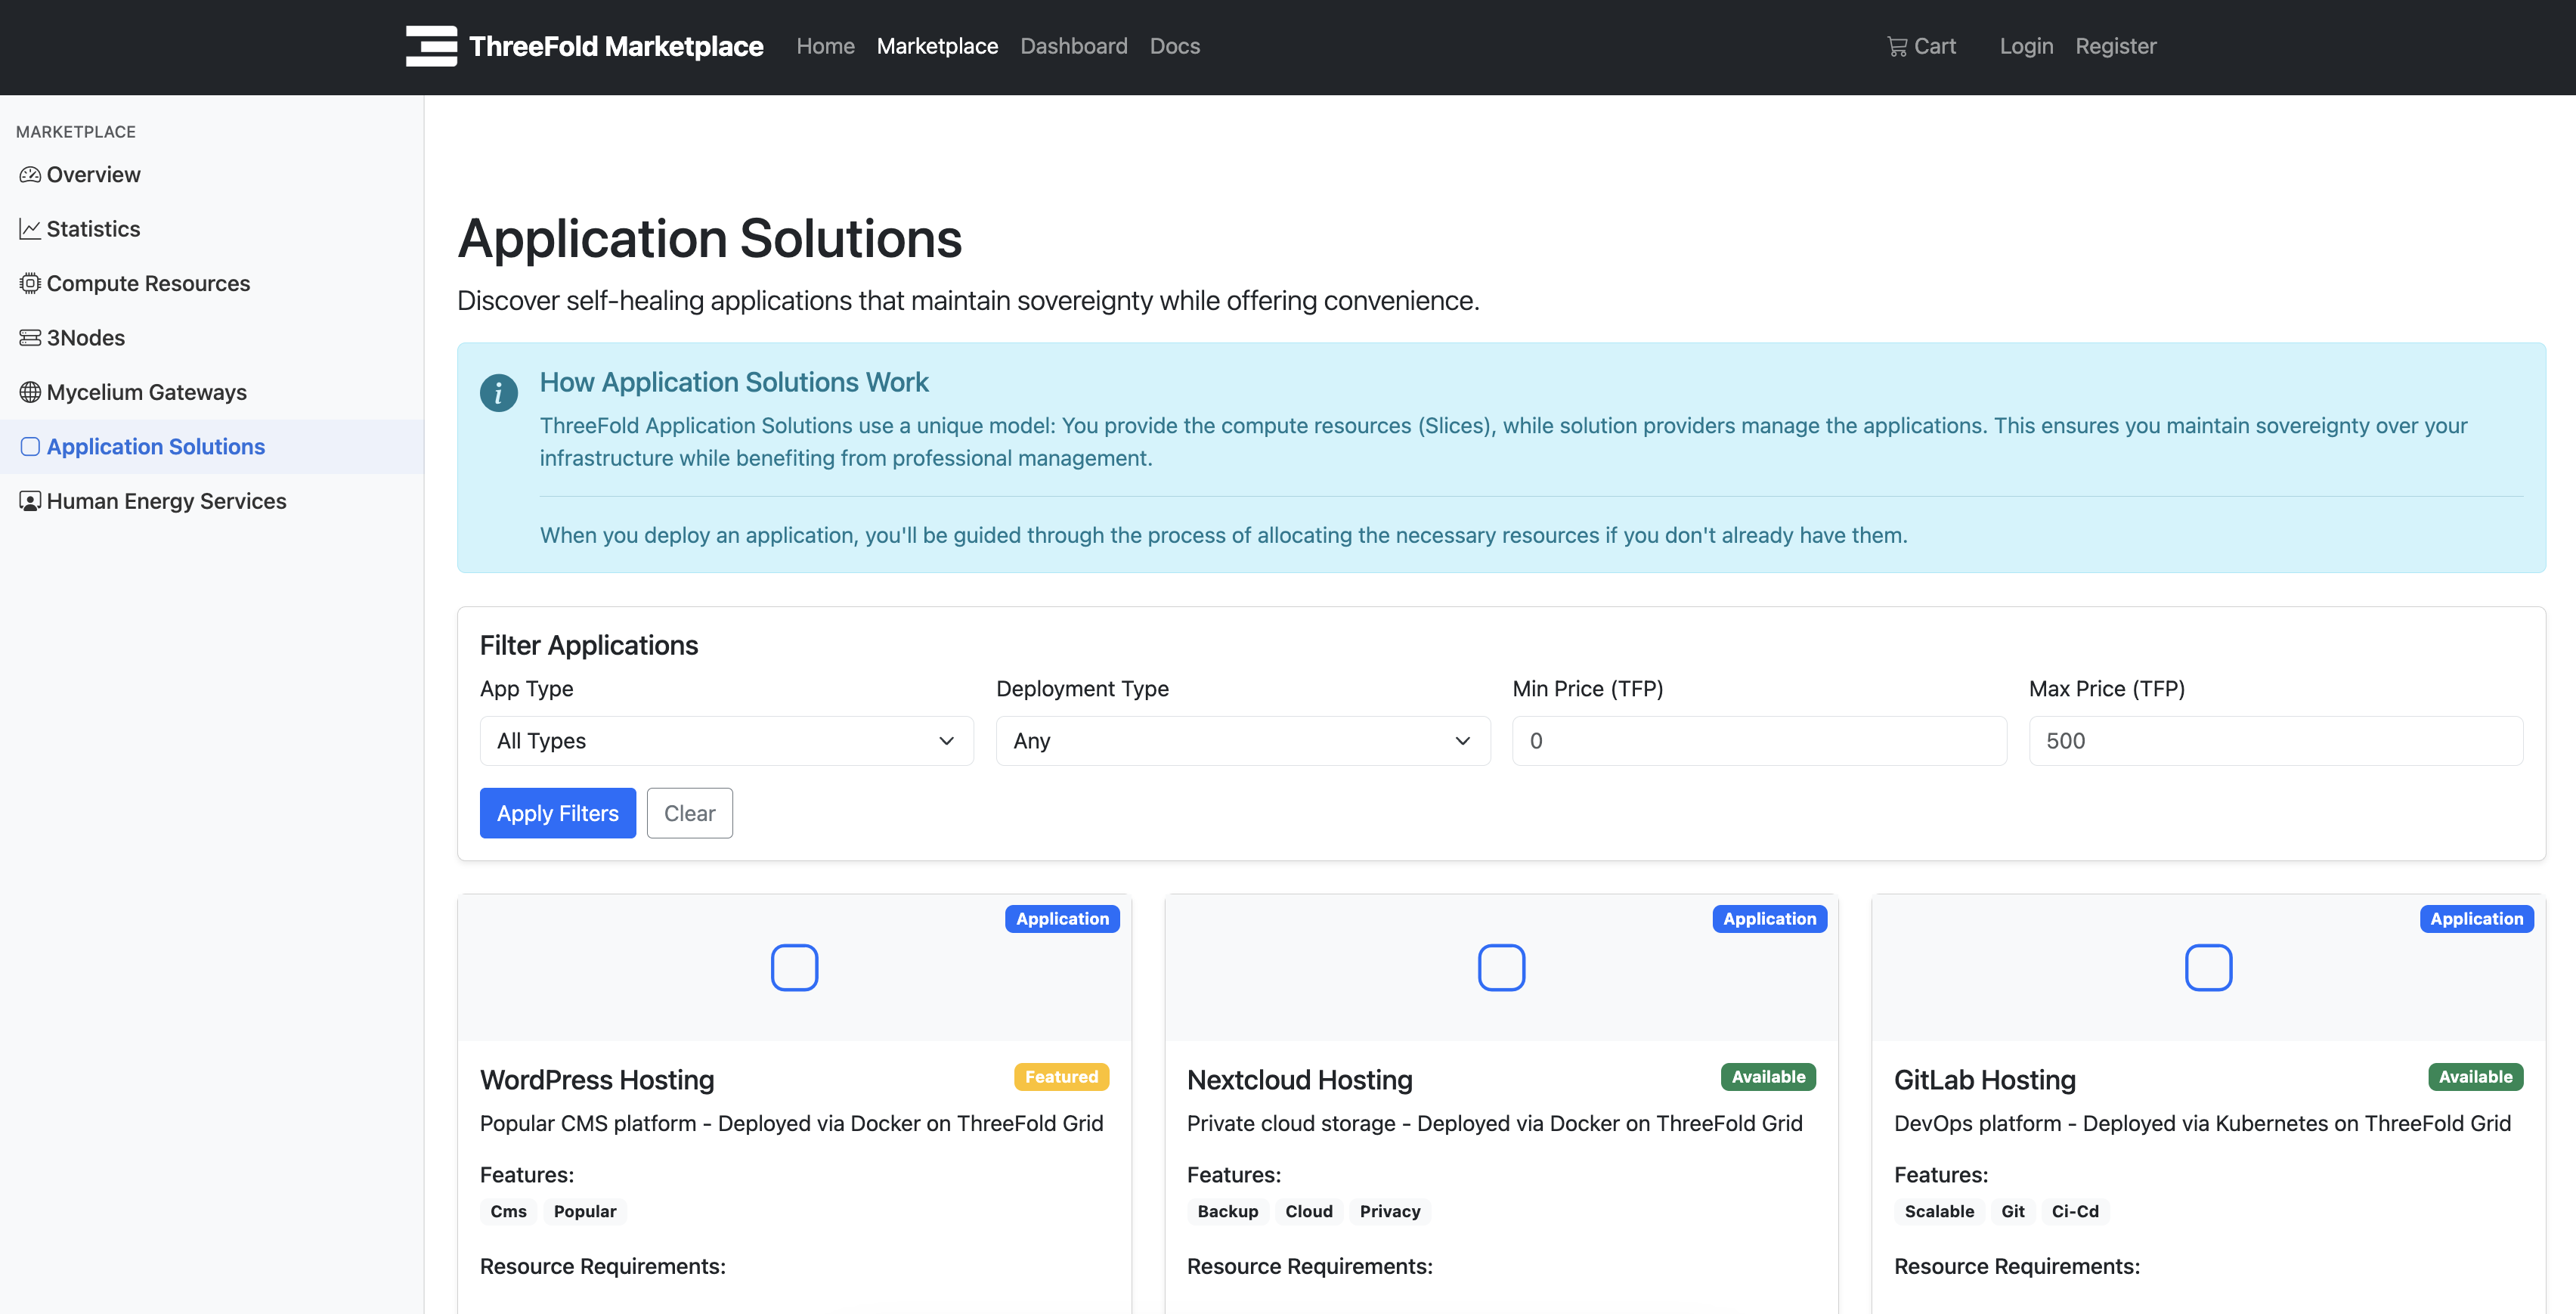Click the Scalable feature tag
The image size is (2576, 1314).
(x=1939, y=1211)
